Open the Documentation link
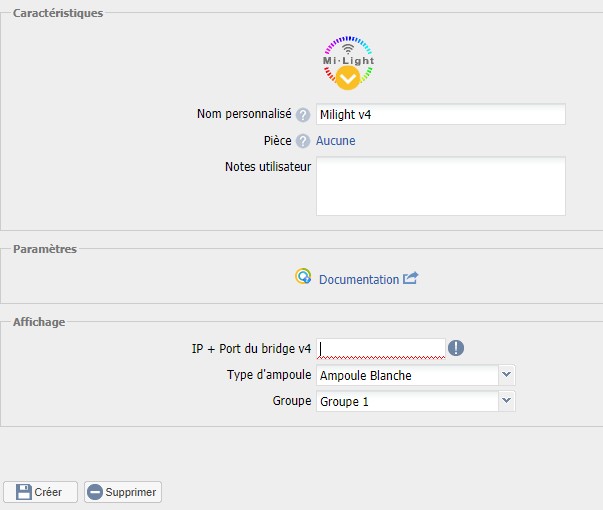Viewport: 603px width, 510px height. click(358, 279)
